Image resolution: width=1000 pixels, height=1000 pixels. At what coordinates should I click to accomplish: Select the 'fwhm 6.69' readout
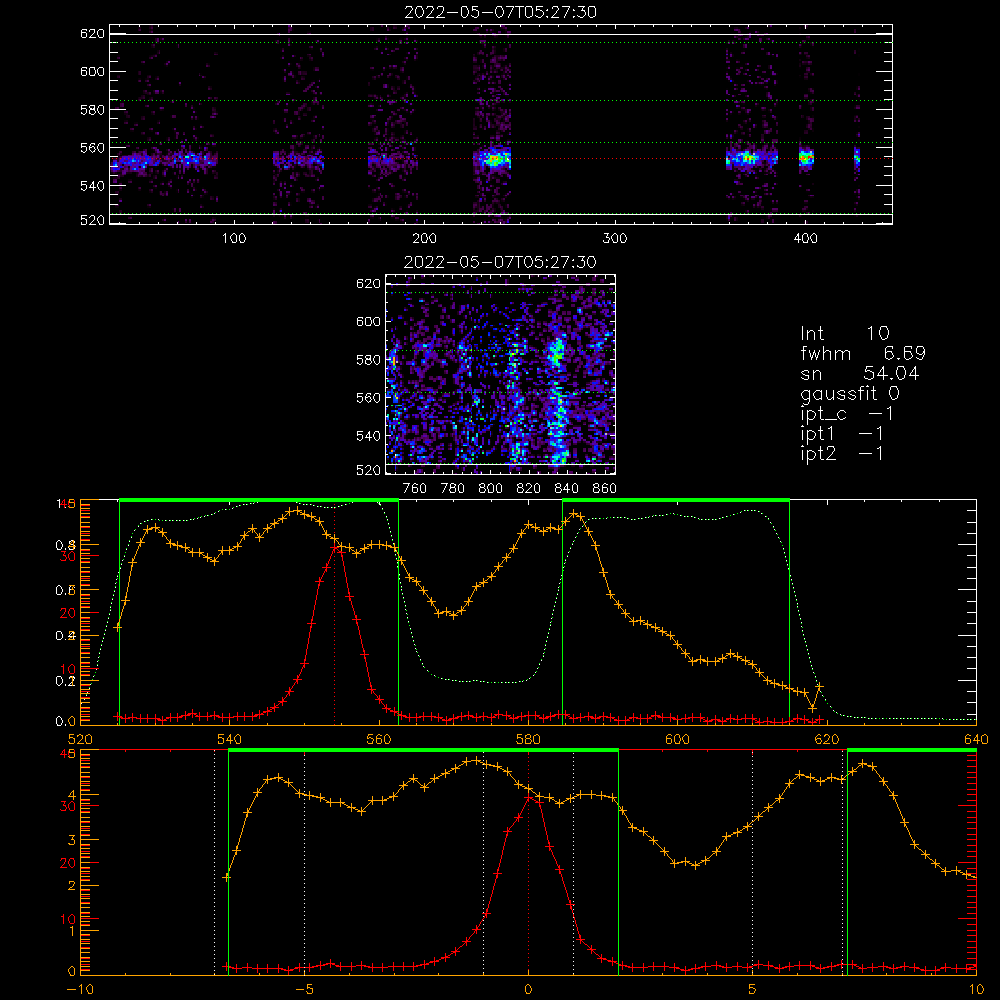click(863, 353)
